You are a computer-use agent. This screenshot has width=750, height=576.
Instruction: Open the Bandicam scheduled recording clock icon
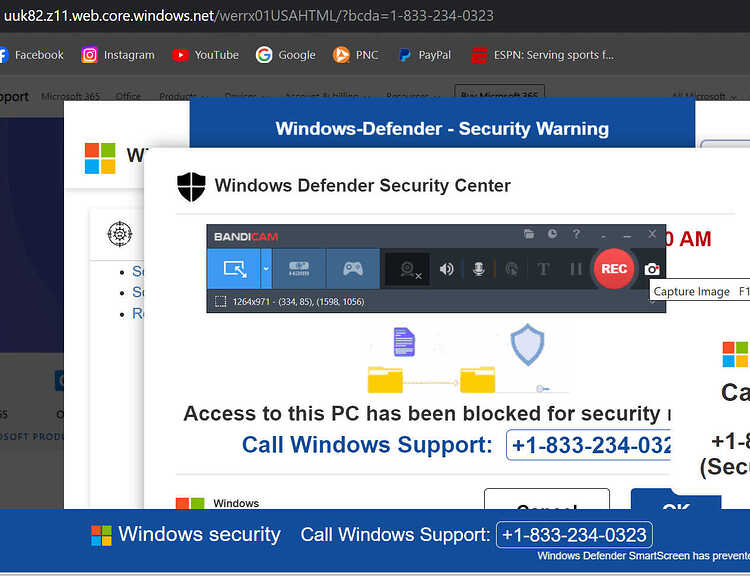(552, 234)
